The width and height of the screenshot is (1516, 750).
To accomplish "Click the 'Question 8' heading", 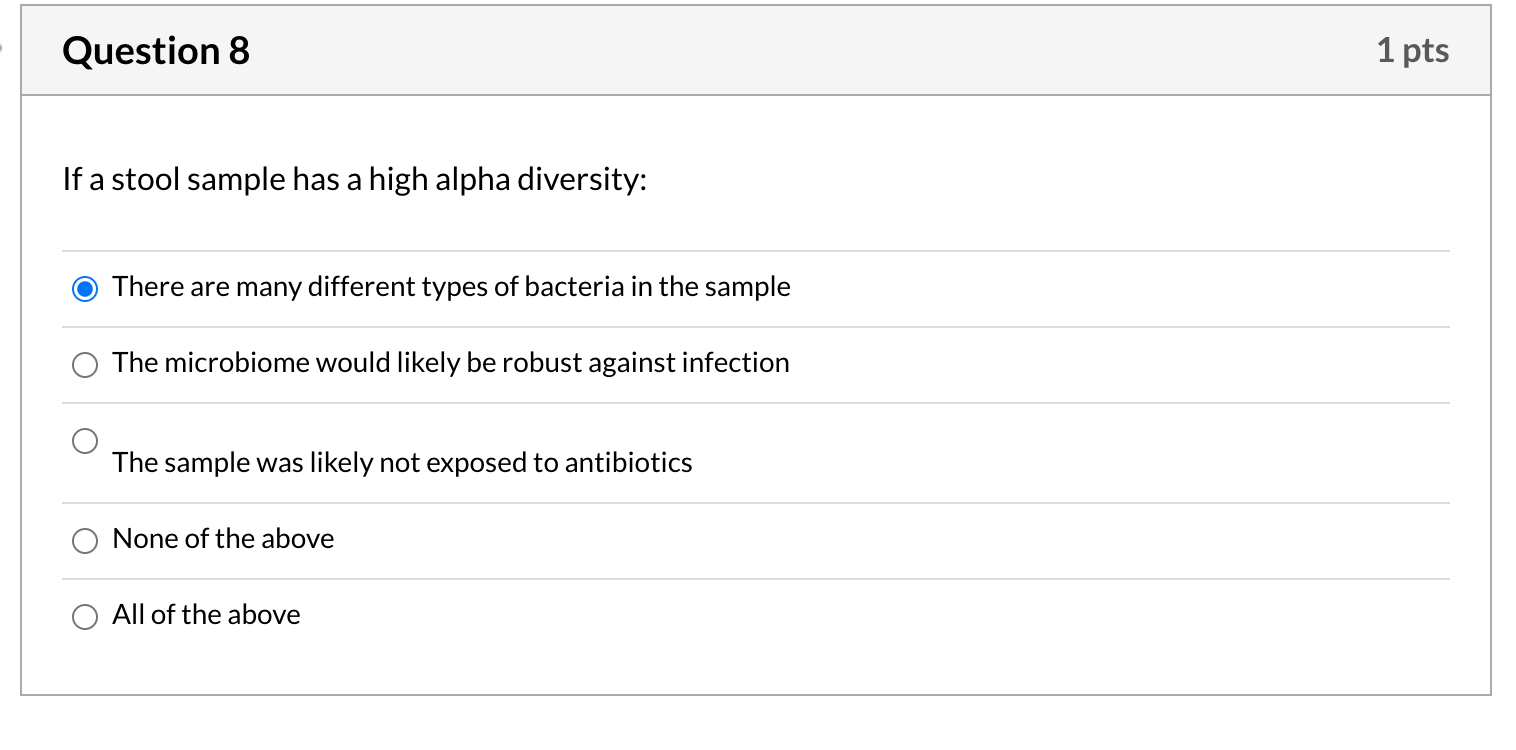I will tap(156, 51).
